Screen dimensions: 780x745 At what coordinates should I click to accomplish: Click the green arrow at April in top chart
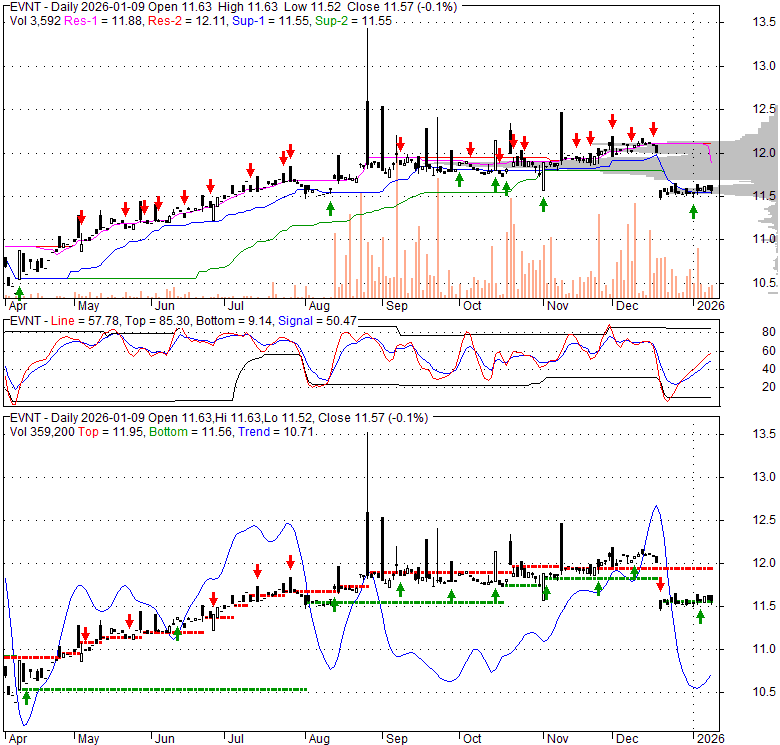pyautogui.click(x=18, y=291)
